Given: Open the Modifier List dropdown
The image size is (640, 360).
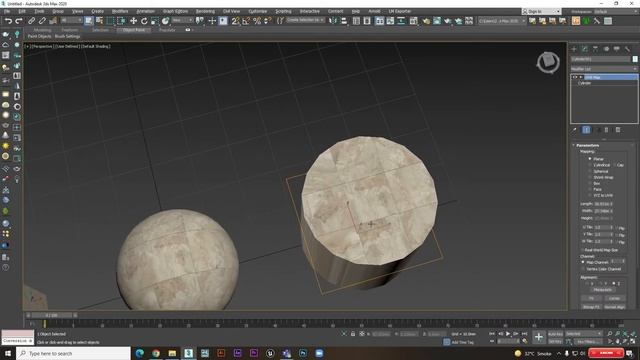Looking at the screenshot, I should [x=604, y=69].
